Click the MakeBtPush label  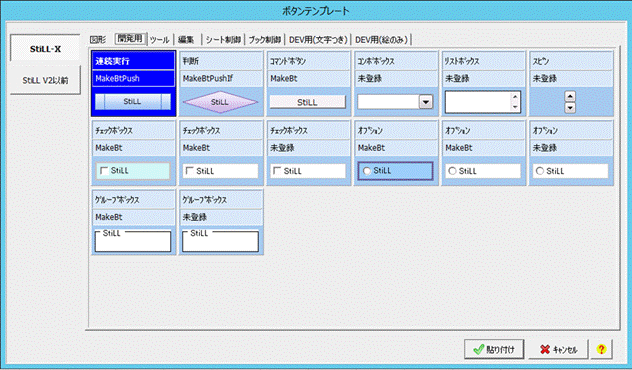tap(117, 79)
